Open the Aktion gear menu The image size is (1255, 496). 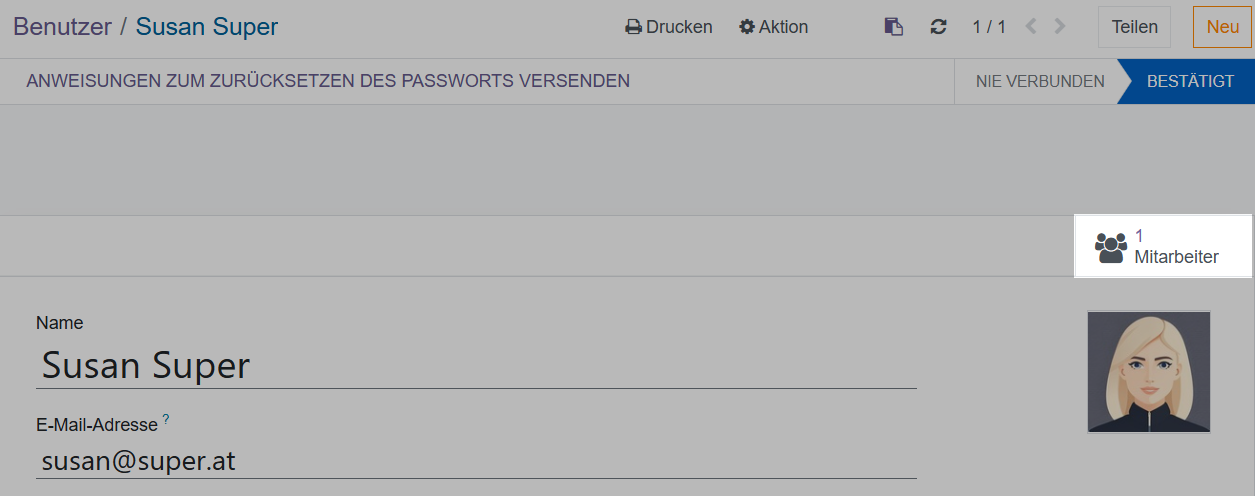click(773, 27)
